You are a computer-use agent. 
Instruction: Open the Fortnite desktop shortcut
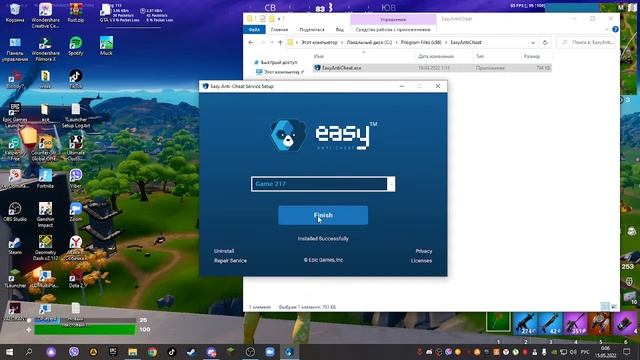click(45, 178)
